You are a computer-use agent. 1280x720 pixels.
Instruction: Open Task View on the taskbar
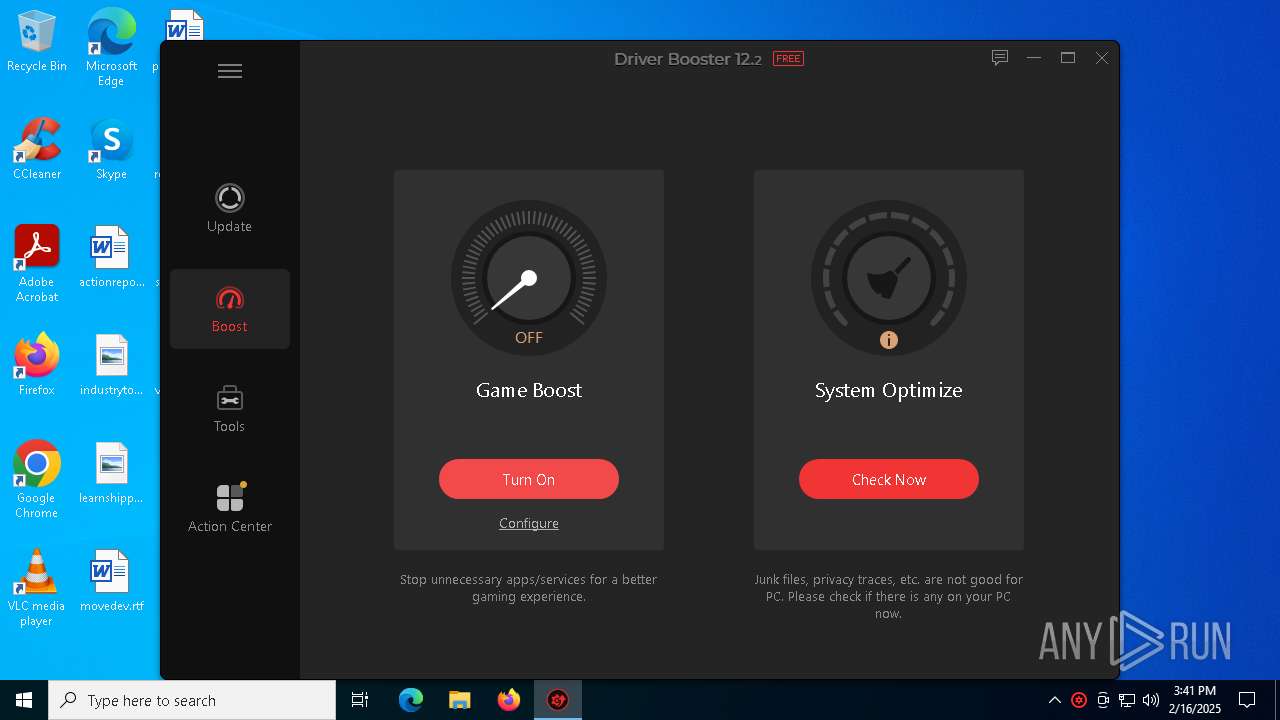click(360, 700)
